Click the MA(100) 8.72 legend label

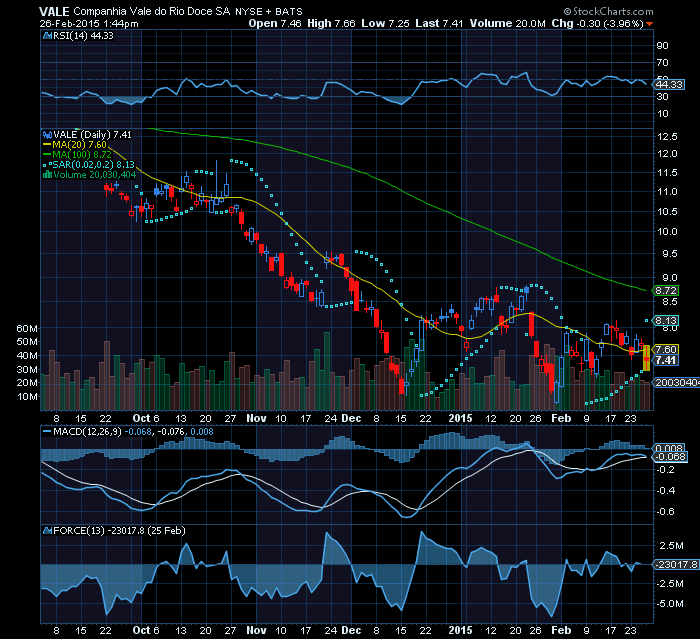click(82, 155)
